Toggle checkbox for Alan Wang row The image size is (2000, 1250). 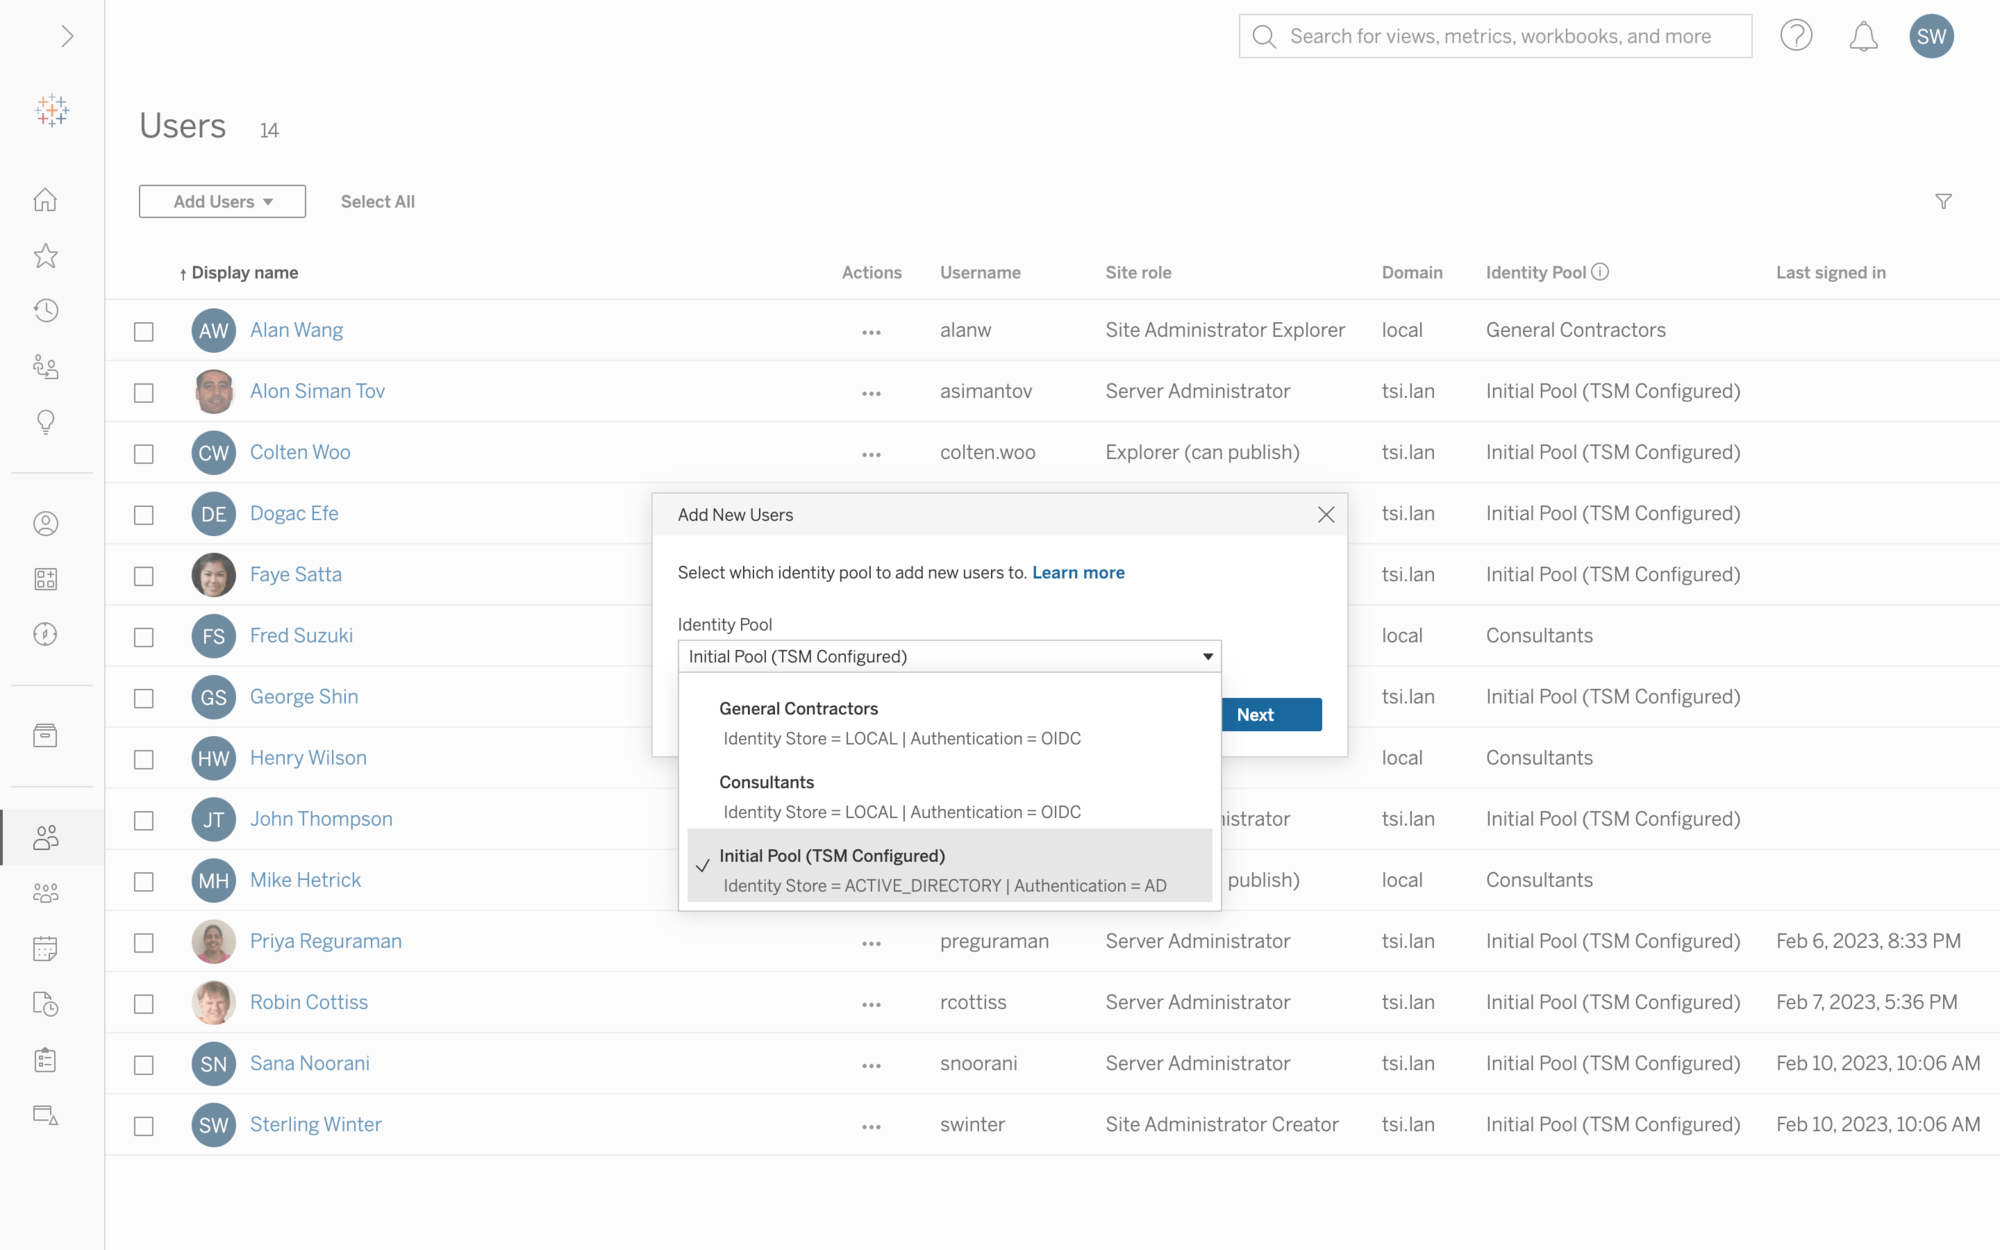pos(145,328)
